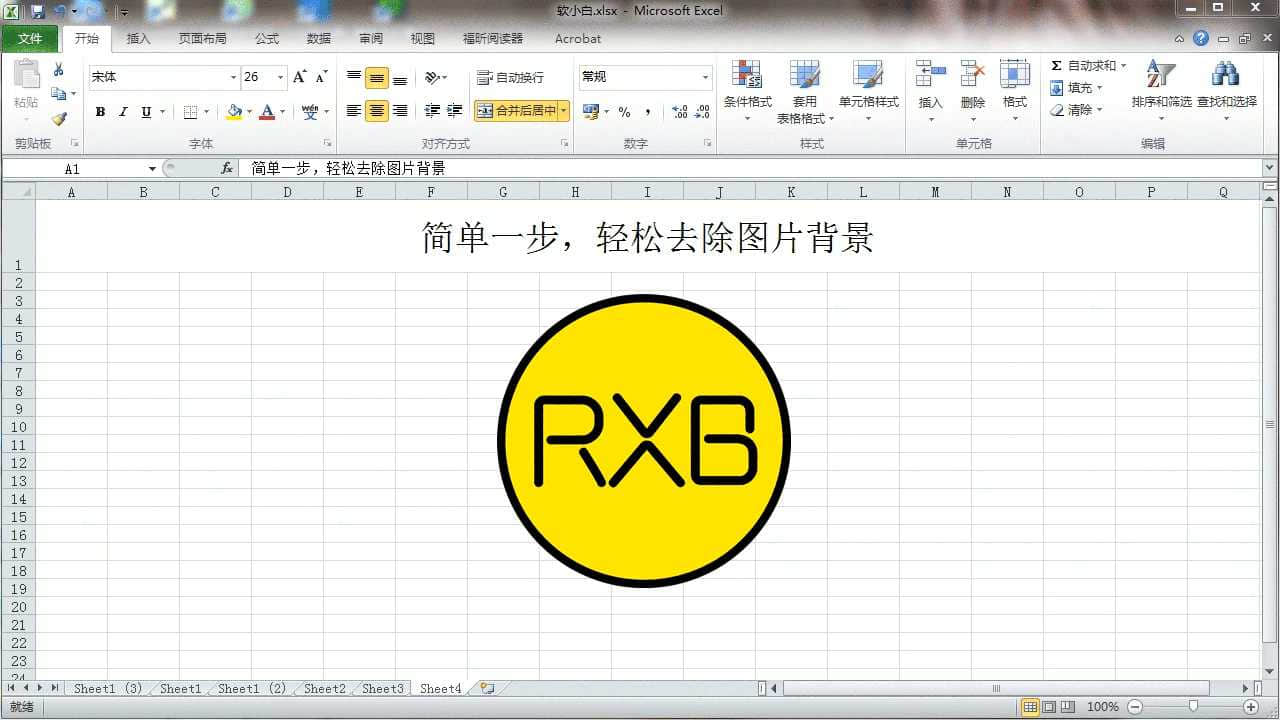Click the increase decimal icon

[679, 112]
